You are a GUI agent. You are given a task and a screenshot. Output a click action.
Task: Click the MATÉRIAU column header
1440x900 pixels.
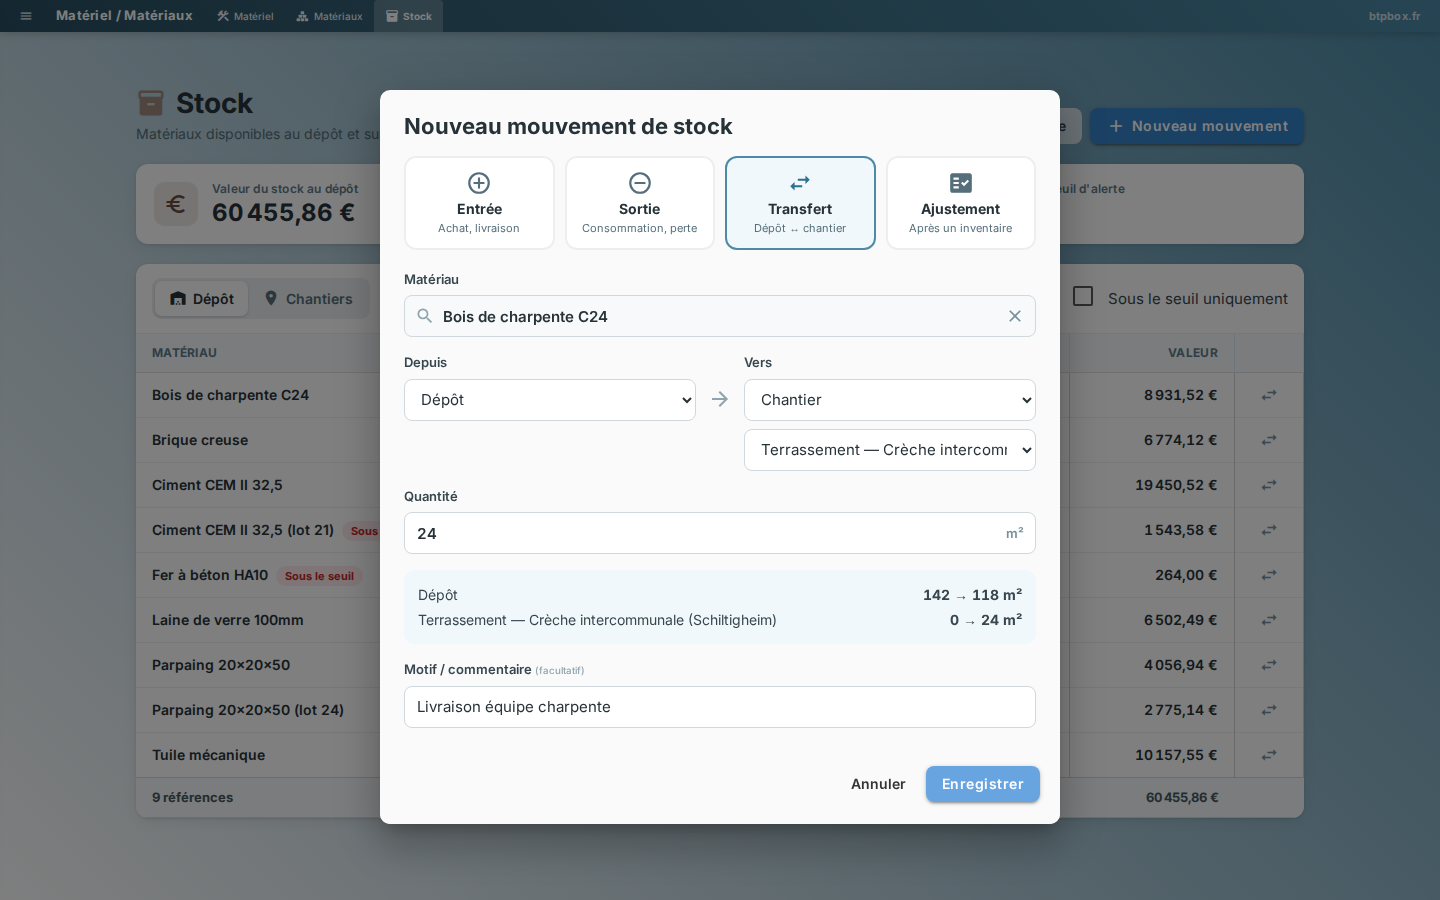(184, 353)
